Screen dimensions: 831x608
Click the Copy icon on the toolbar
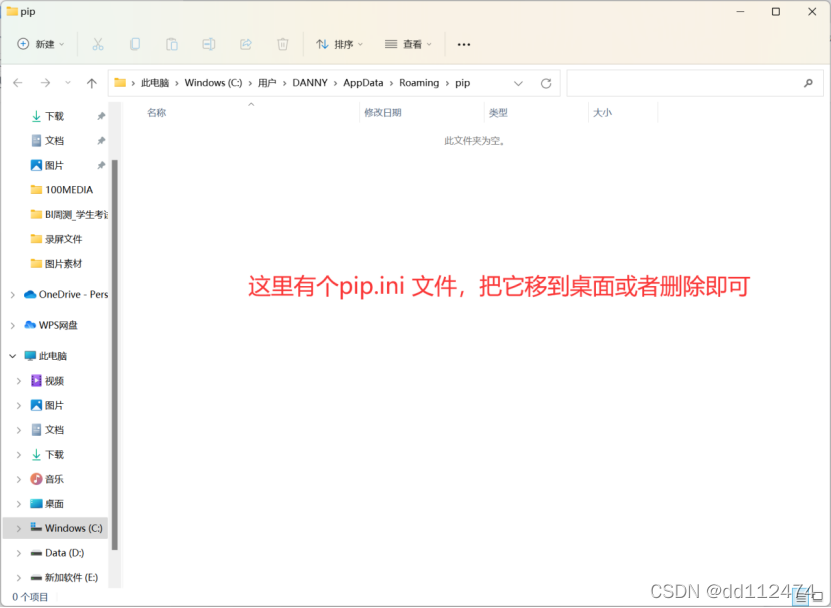[x=135, y=44]
